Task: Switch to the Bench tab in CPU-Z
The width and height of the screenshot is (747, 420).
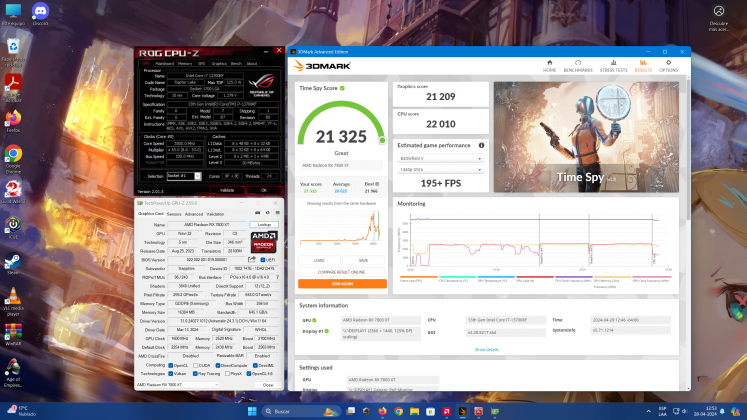Action: (236, 63)
